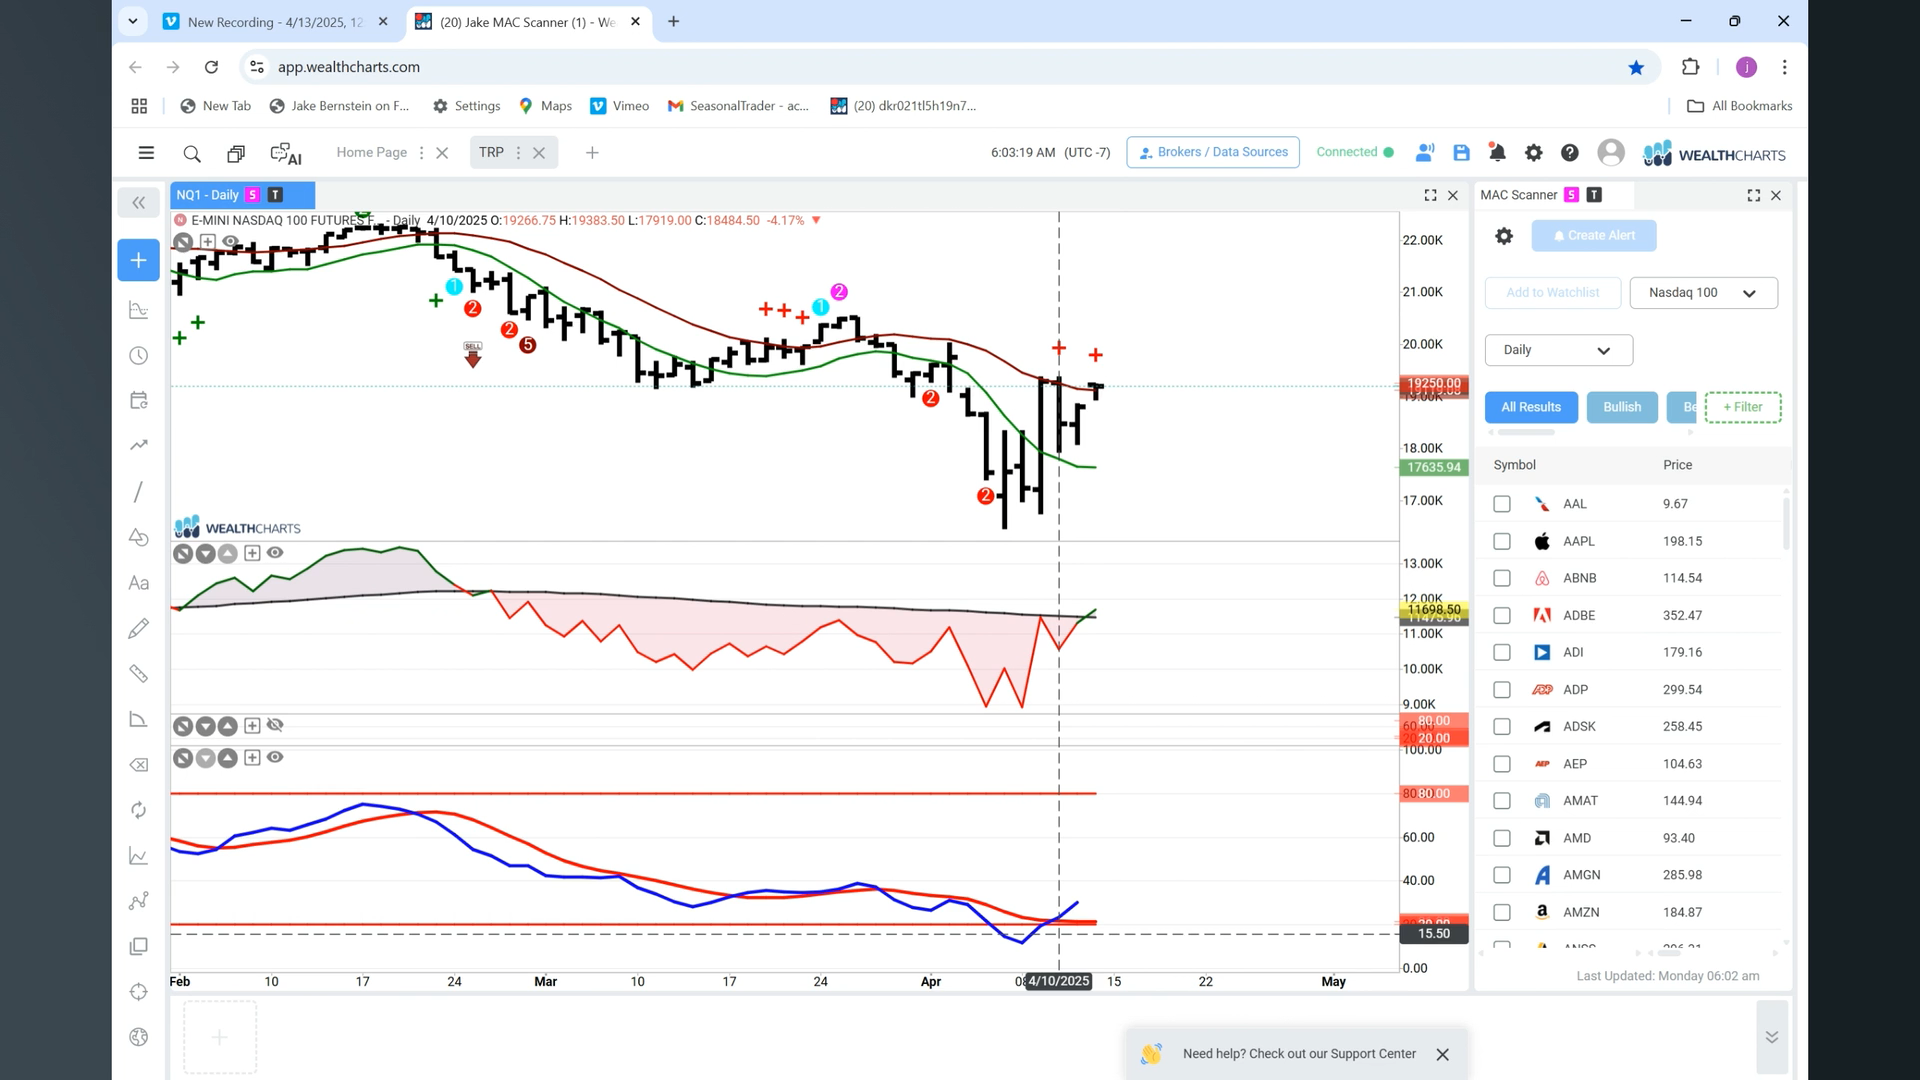Viewport: 1920px width, 1080px height.
Task: Switch to New Recording browser tab
Action: click(x=275, y=22)
